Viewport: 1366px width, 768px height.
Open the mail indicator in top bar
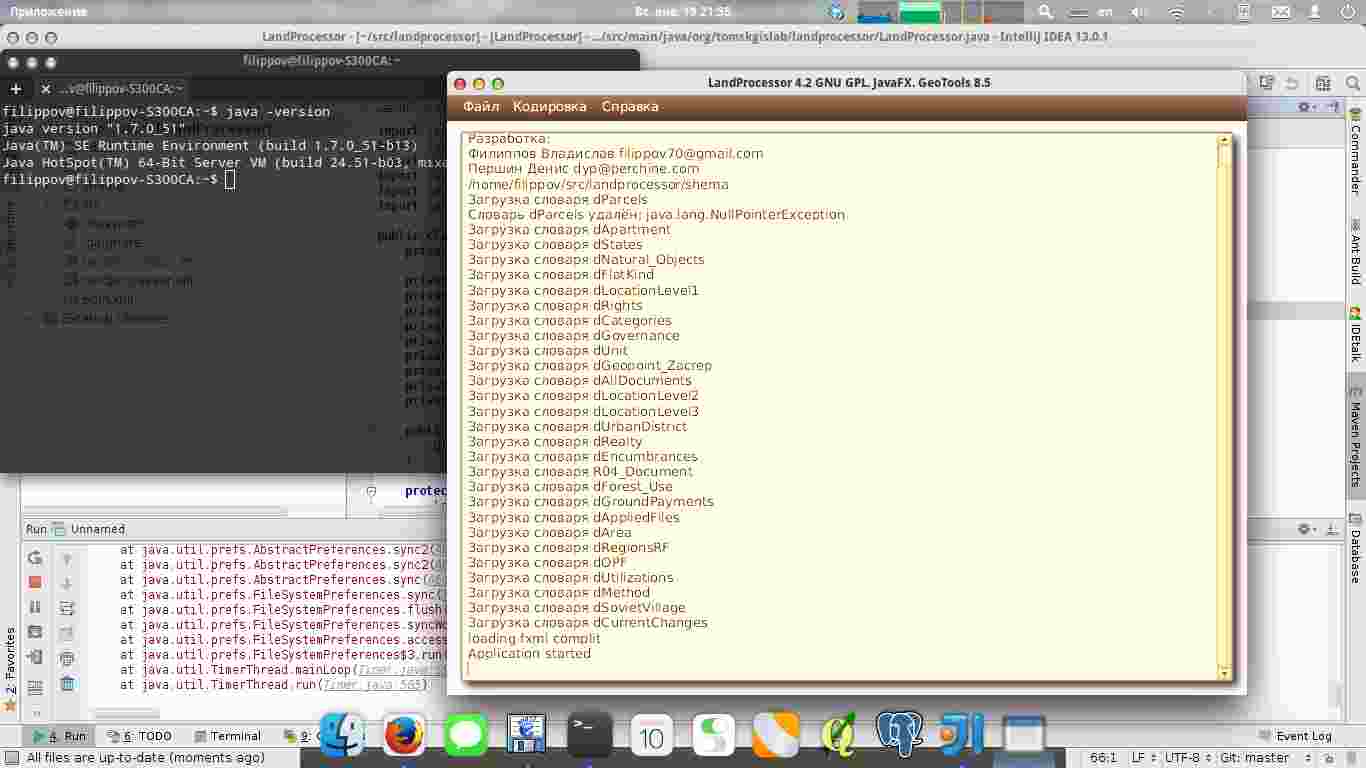coord(1280,12)
